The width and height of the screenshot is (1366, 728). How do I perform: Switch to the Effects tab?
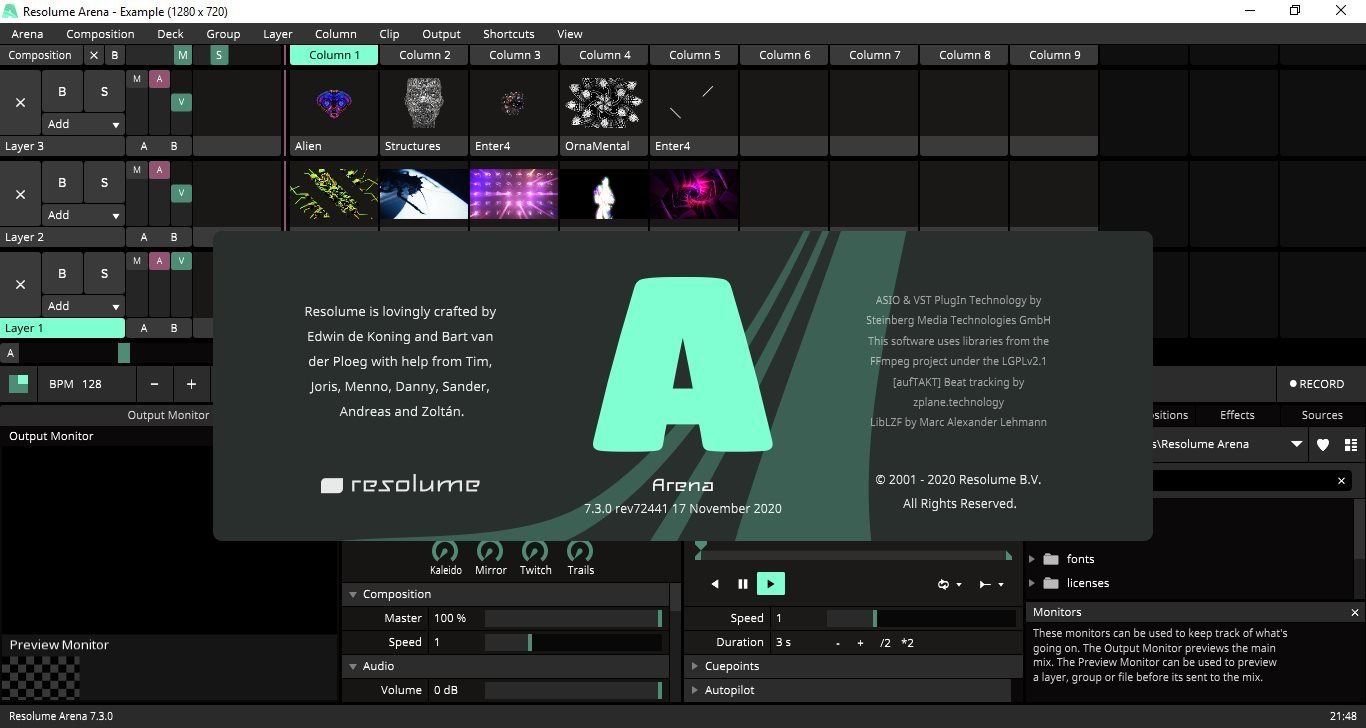tap(1237, 415)
